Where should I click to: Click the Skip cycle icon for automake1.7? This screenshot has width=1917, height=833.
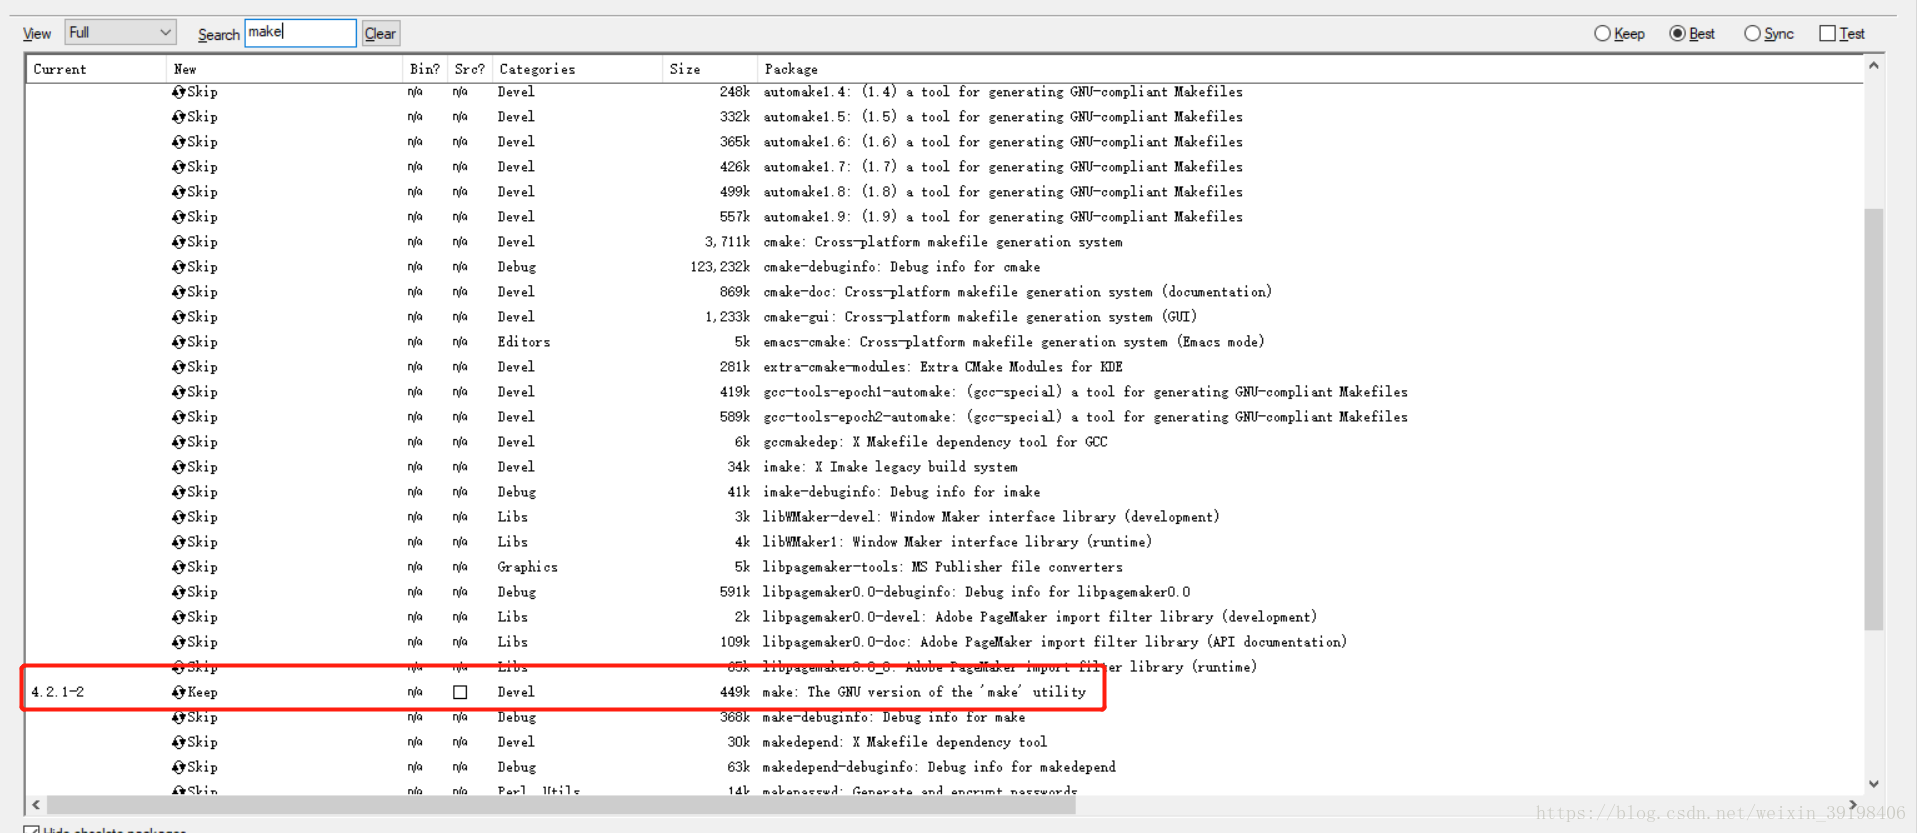coord(178,167)
